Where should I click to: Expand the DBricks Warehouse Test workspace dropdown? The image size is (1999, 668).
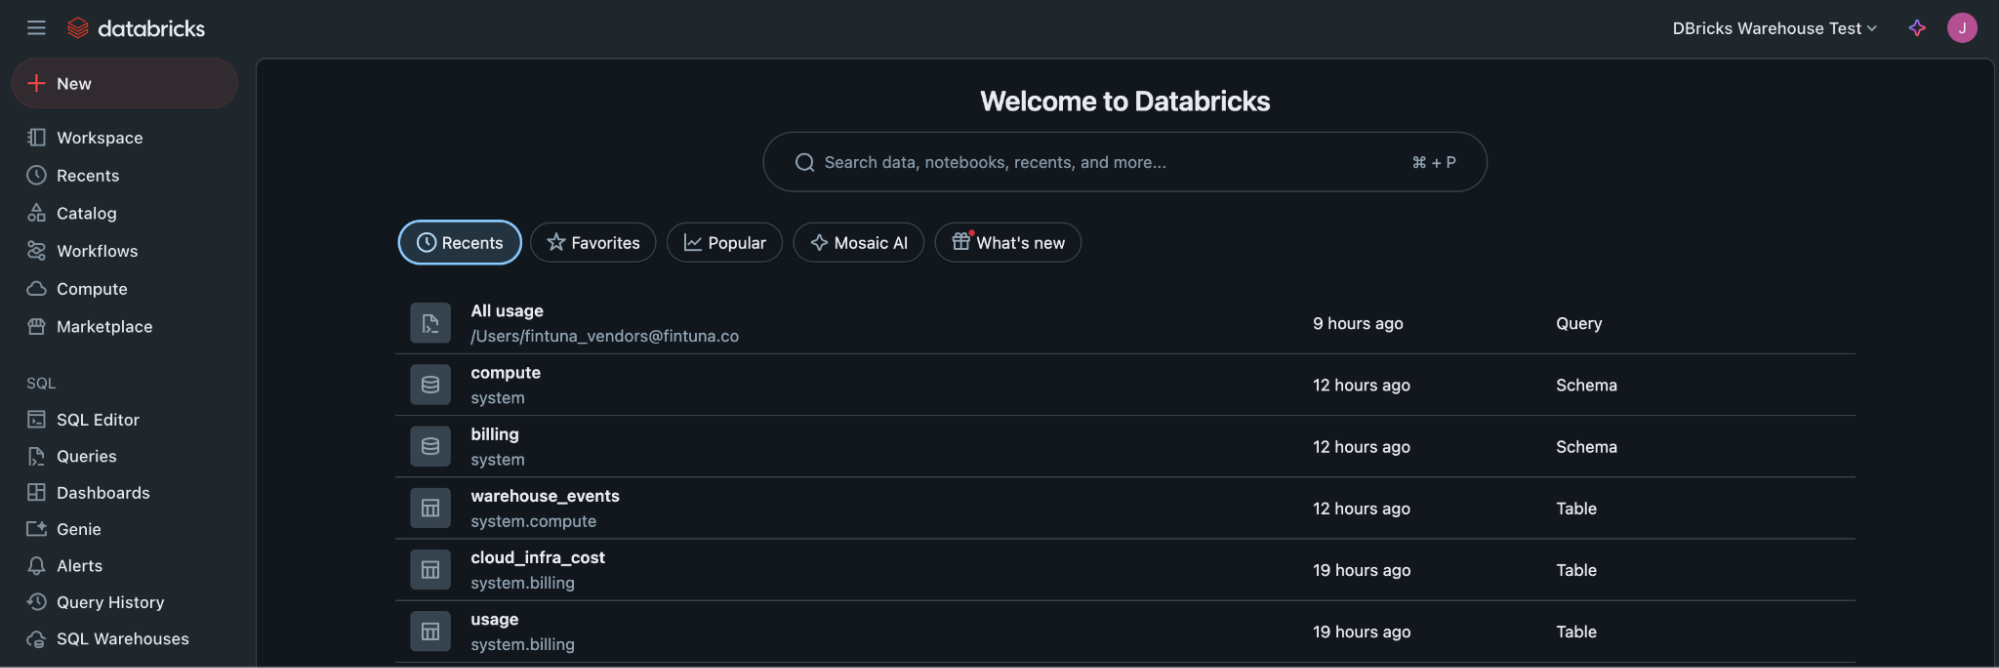click(x=1775, y=28)
